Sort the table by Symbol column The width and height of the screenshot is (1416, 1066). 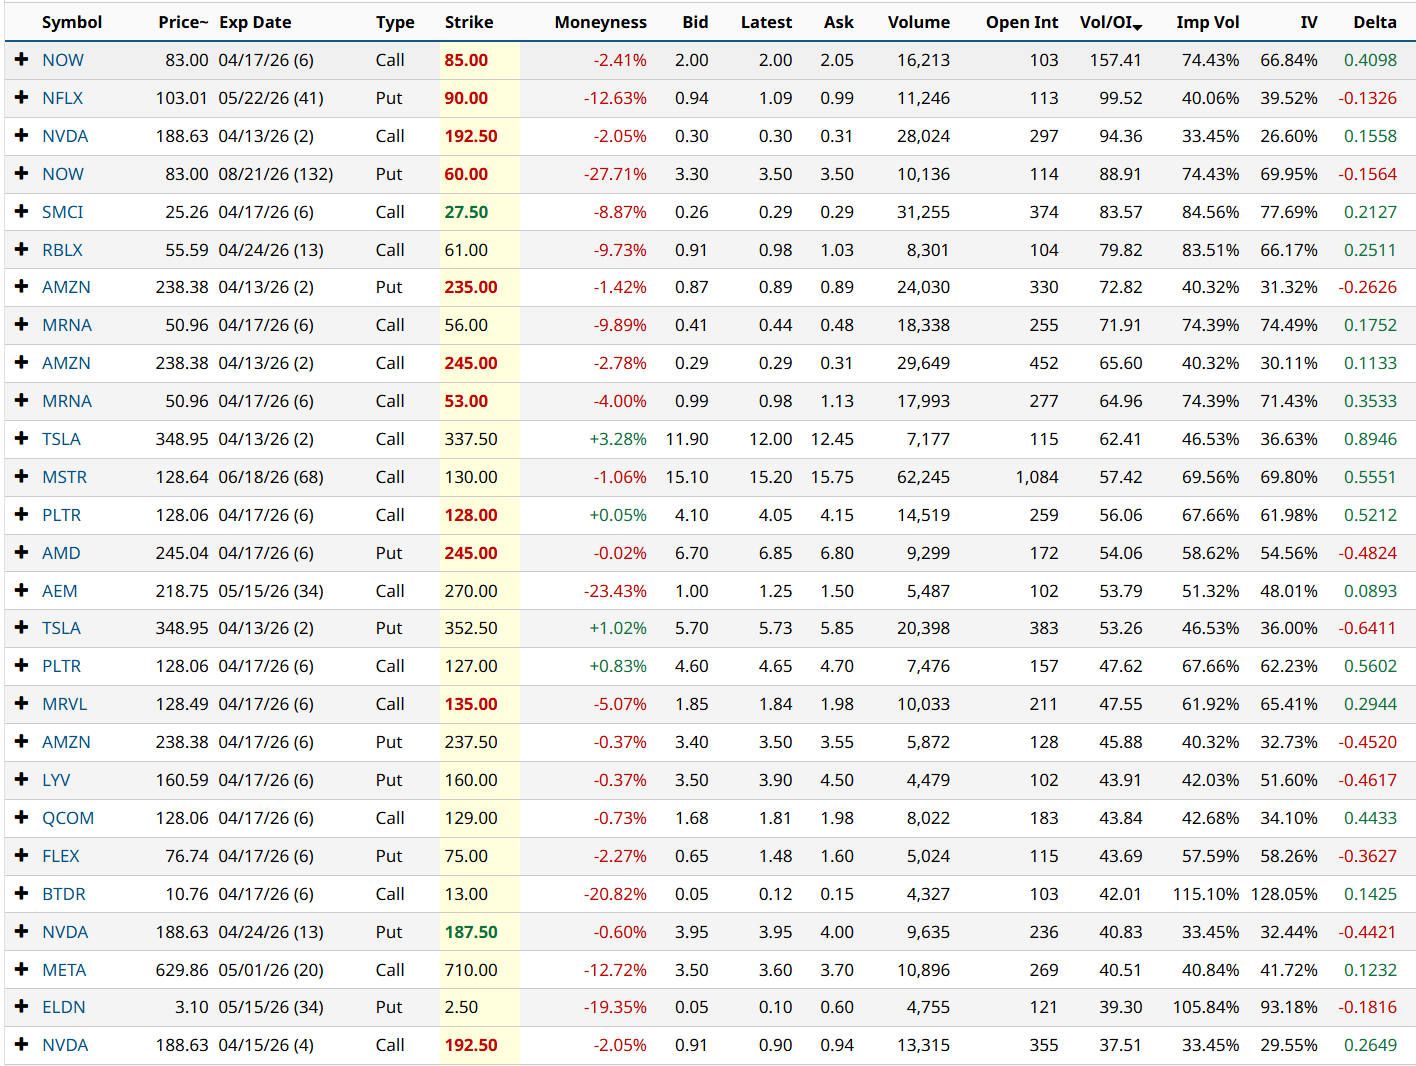[72, 22]
